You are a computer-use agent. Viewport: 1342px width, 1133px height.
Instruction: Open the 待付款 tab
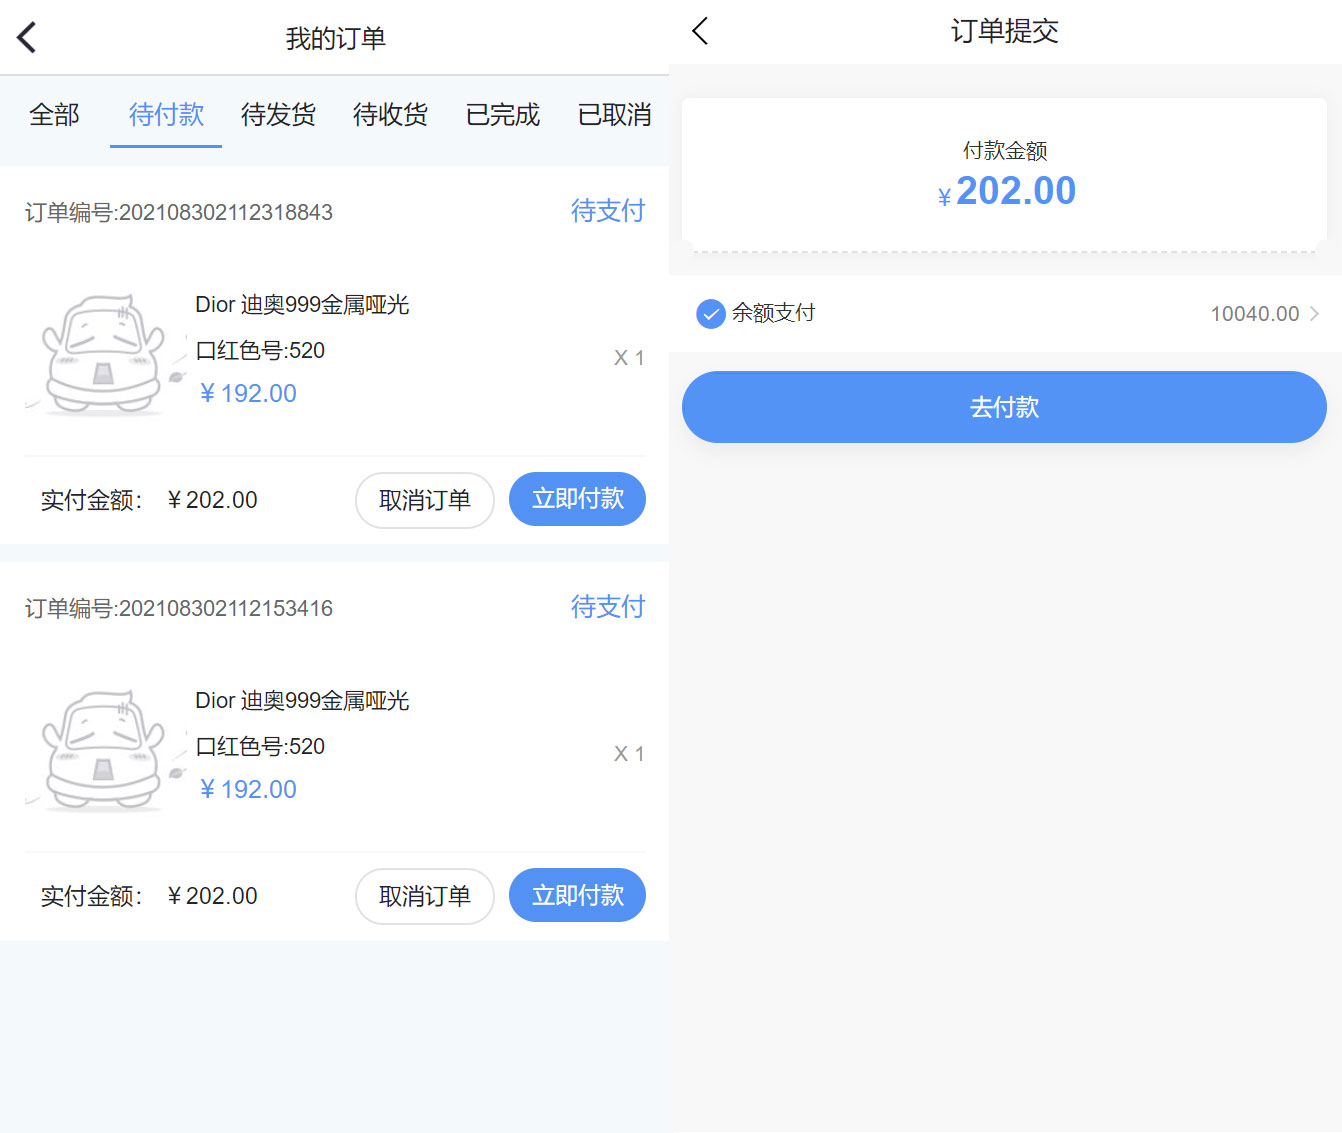click(166, 115)
